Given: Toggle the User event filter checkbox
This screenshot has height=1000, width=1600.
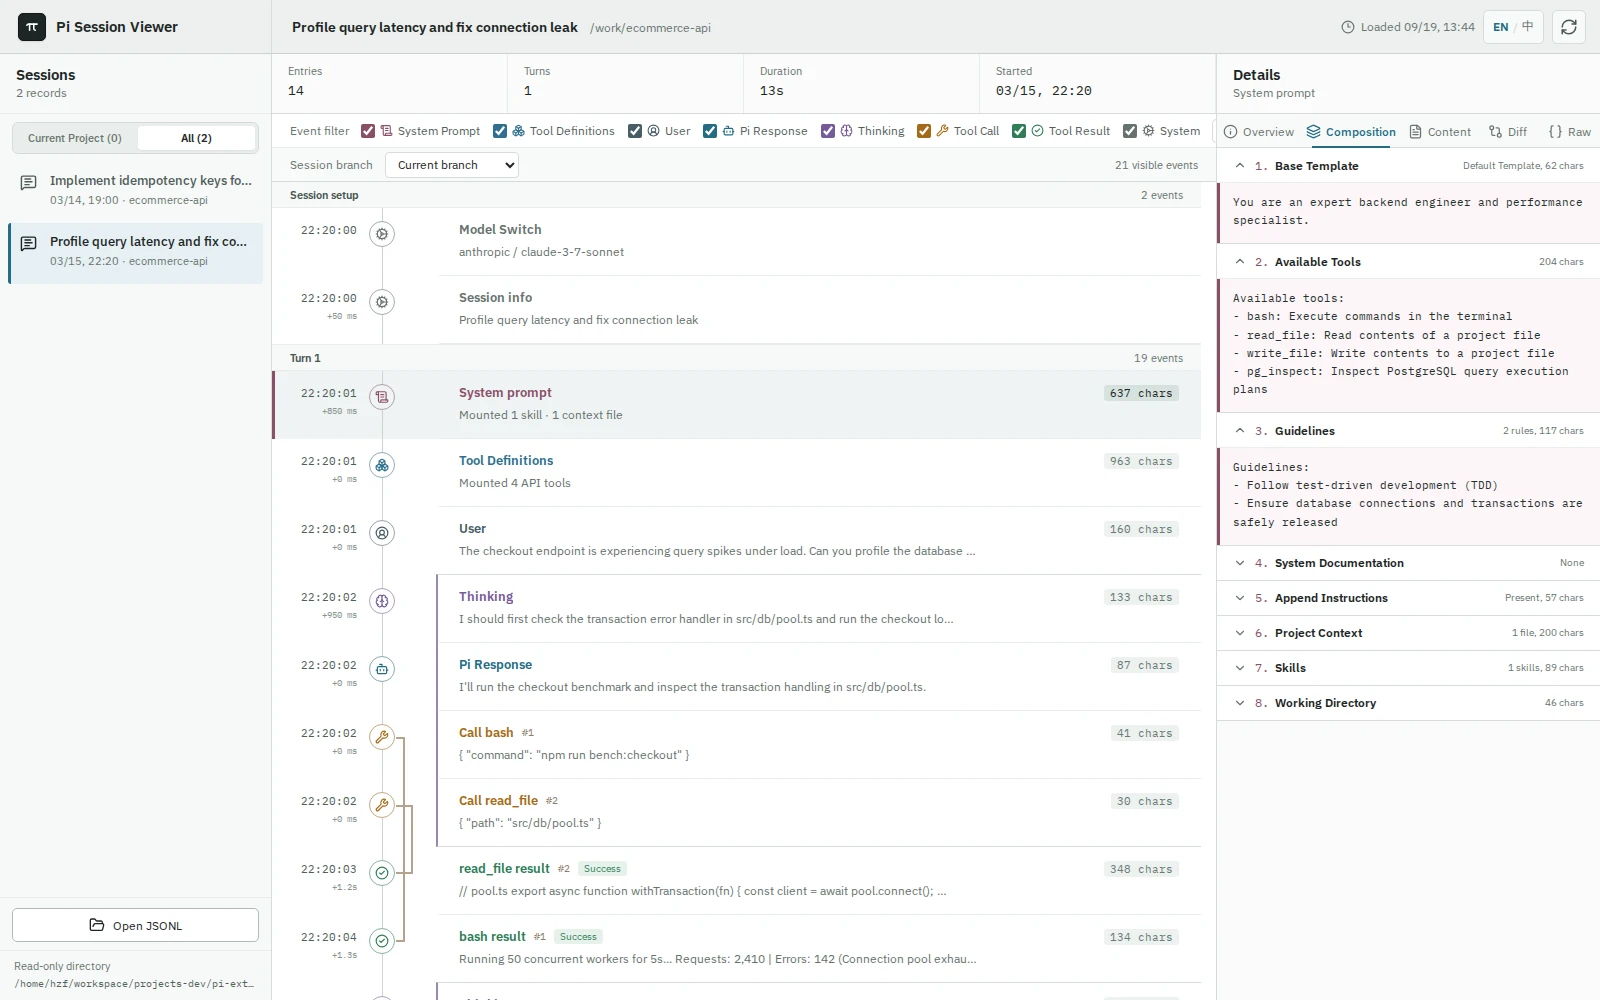Looking at the screenshot, I should click(x=635, y=131).
